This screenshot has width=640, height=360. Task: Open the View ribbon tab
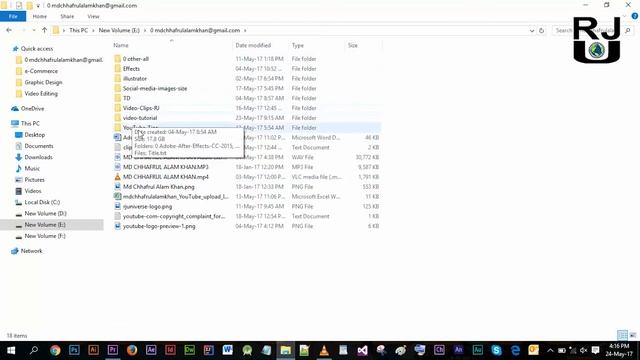click(x=93, y=16)
